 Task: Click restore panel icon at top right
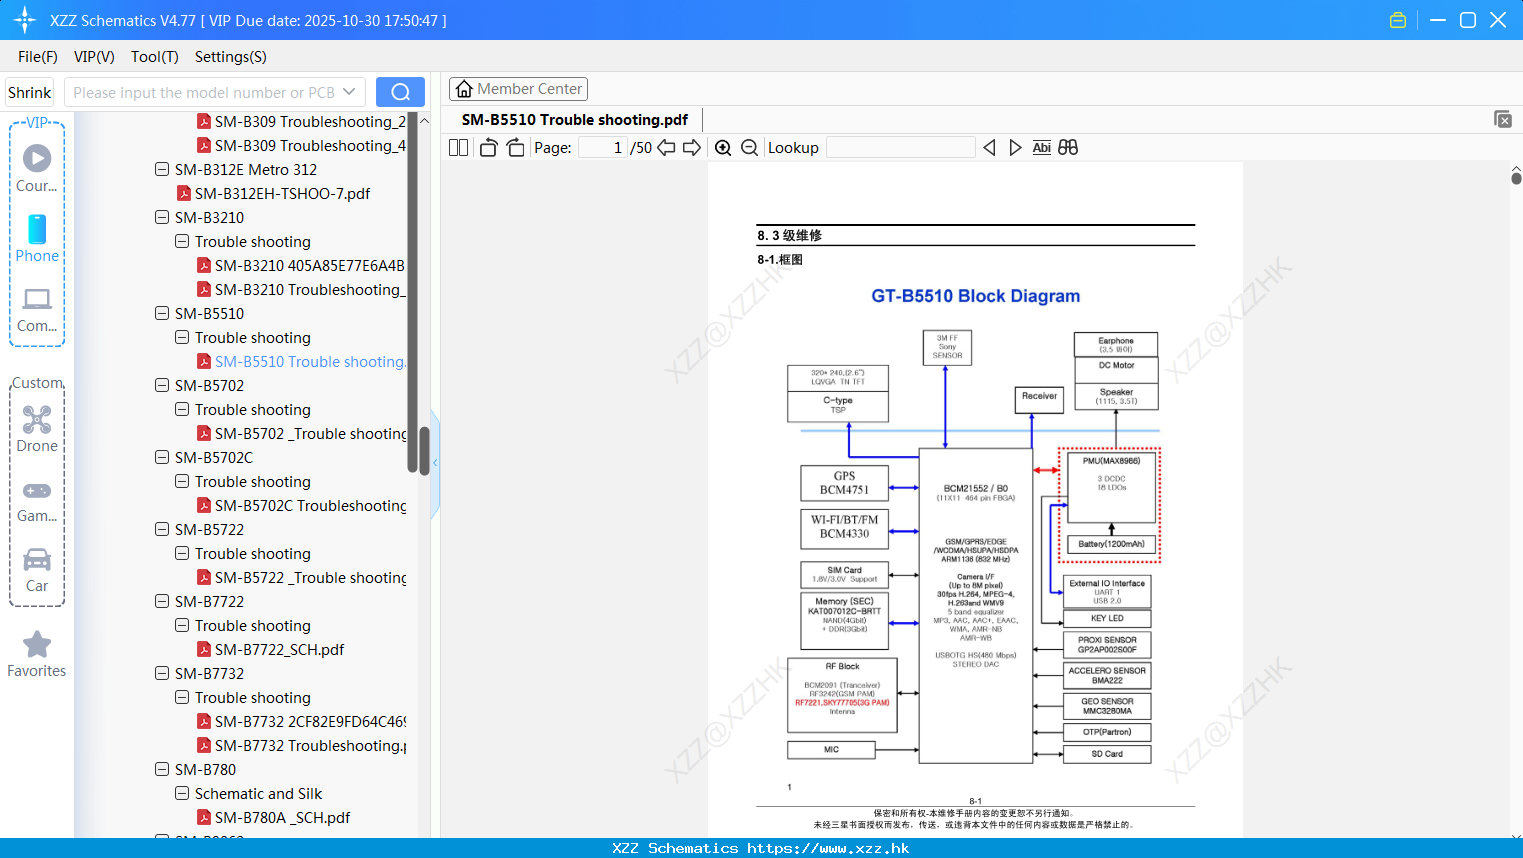coord(1503,119)
